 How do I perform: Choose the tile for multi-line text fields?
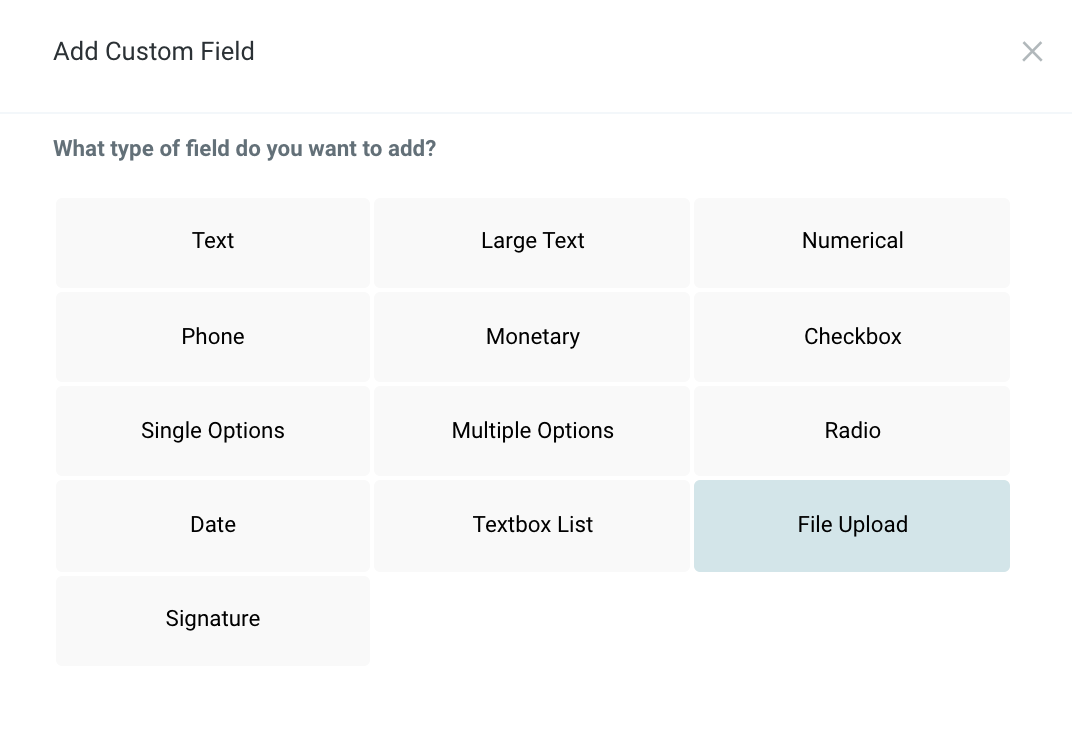(532, 242)
